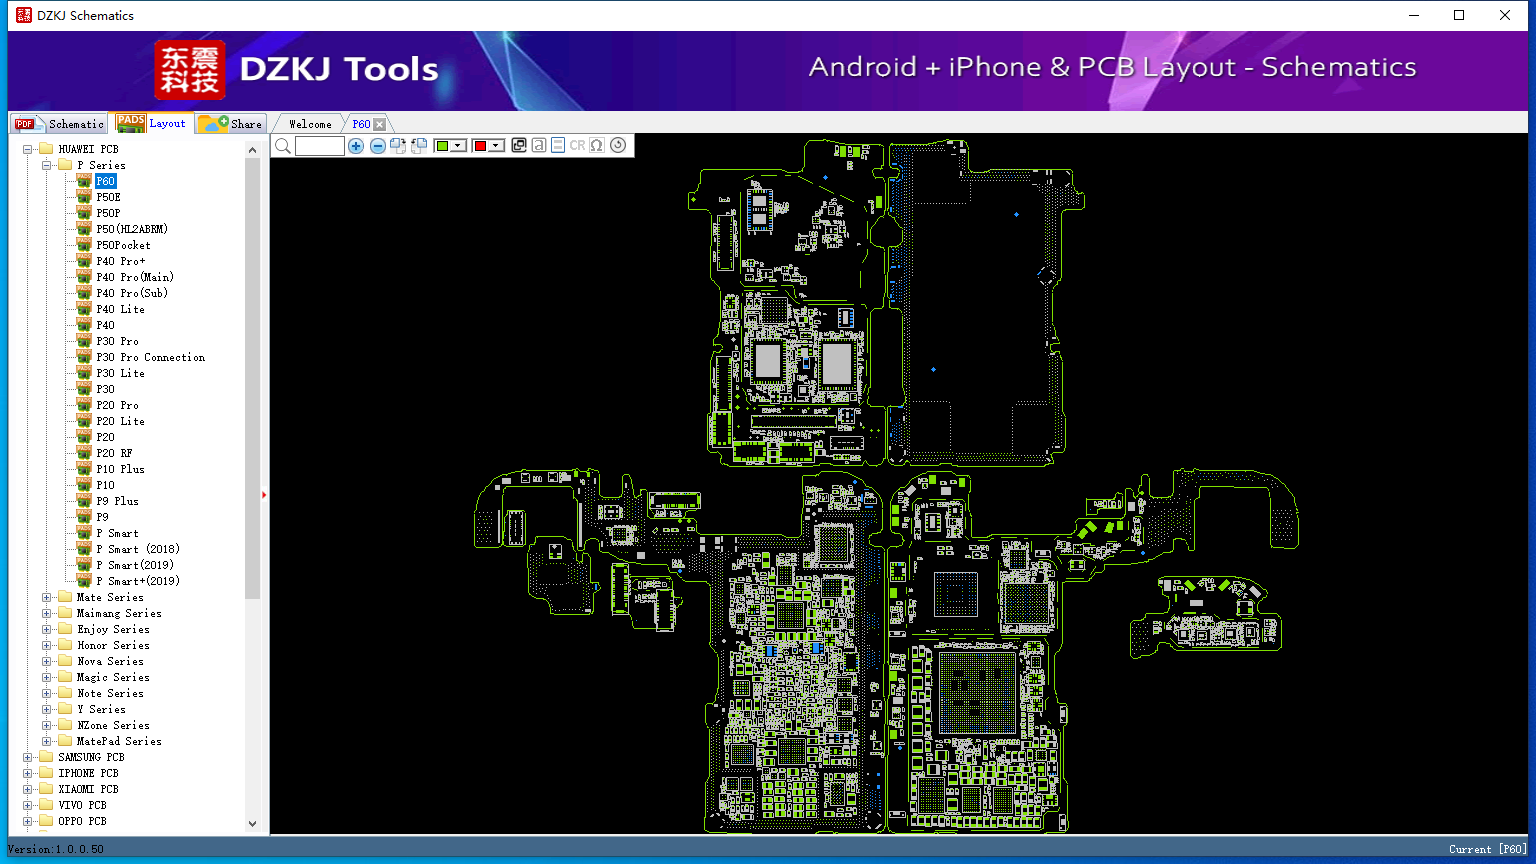Select P20 RF in the tree
1536x864 pixels.
[114, 453]
